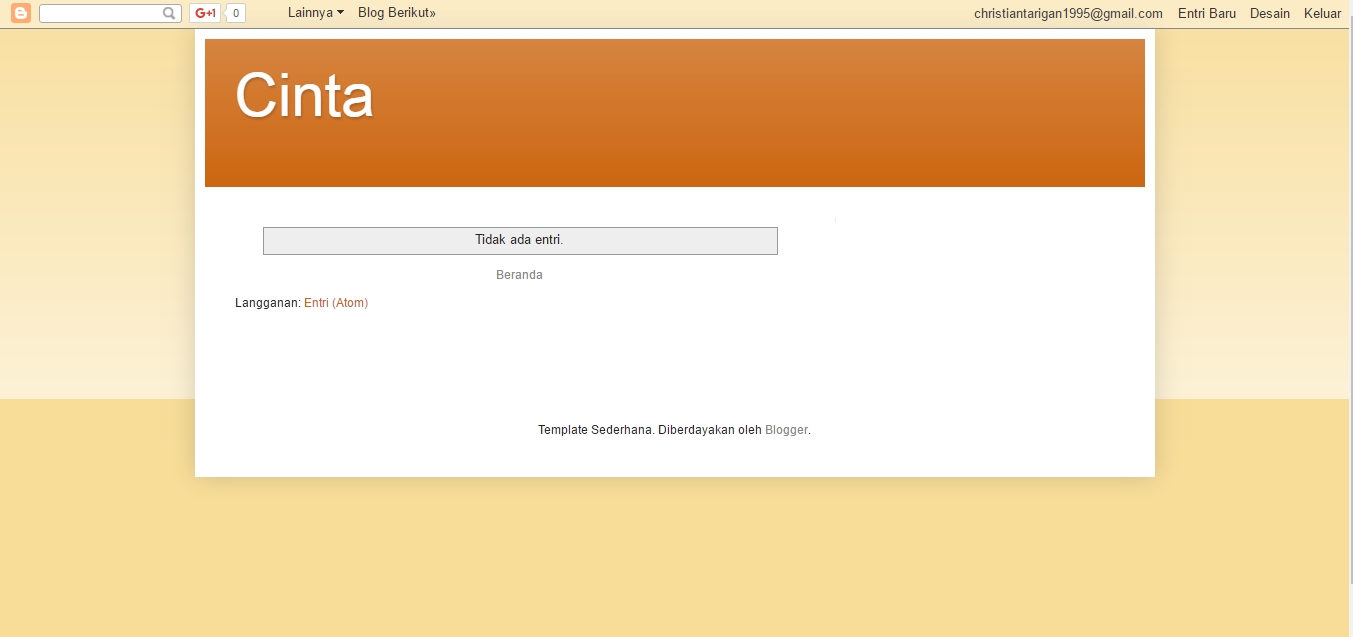The image size is (1353, 637).
Task: Click the orange Blogger logo icon
Action: [20, 13]
